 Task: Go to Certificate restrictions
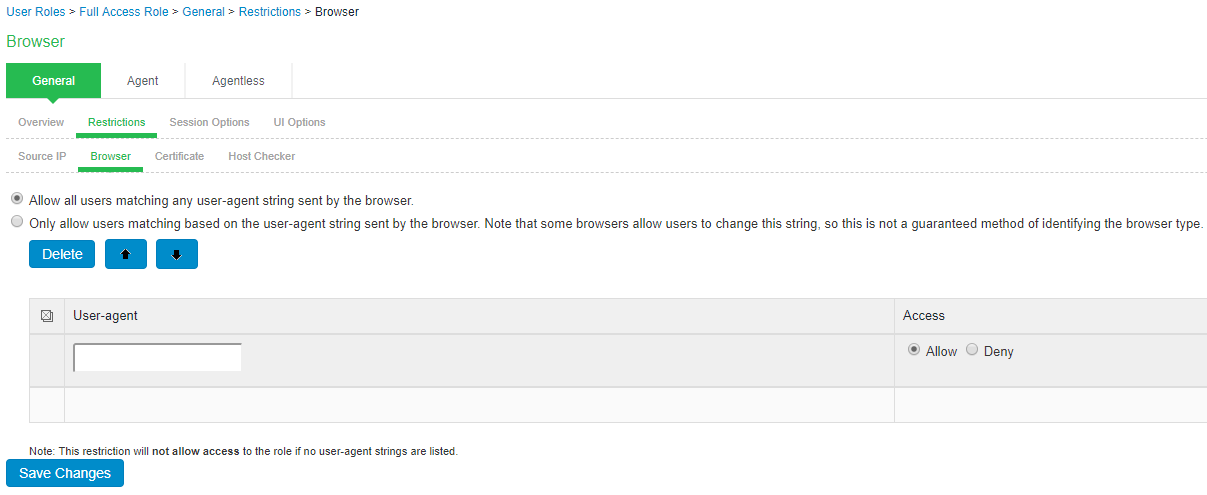[x=179, y=156]
